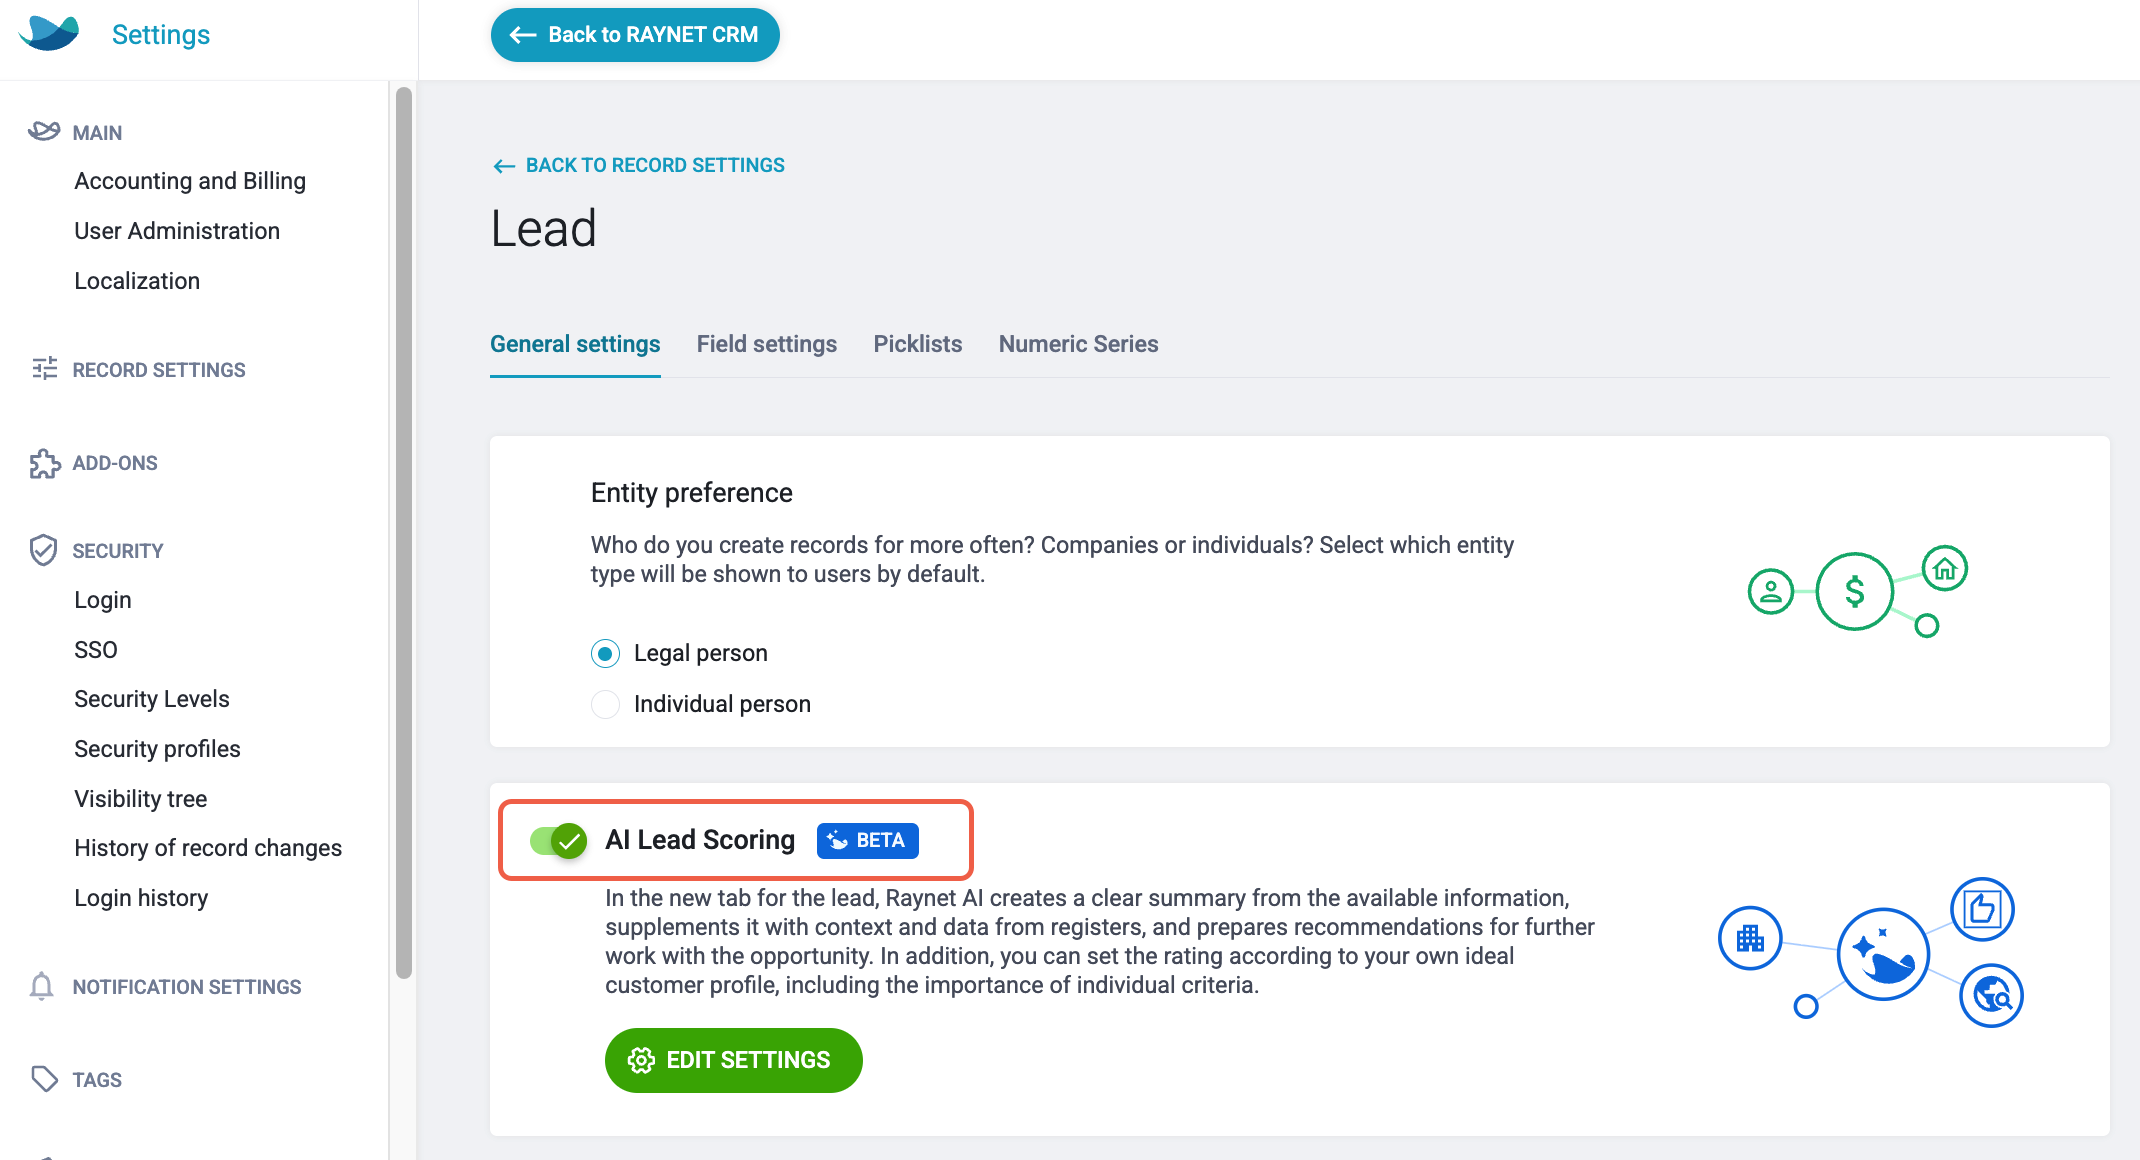The image size is (2140, 1160).
Task: Select the Individual person radio button
Action: coord(605,704)
